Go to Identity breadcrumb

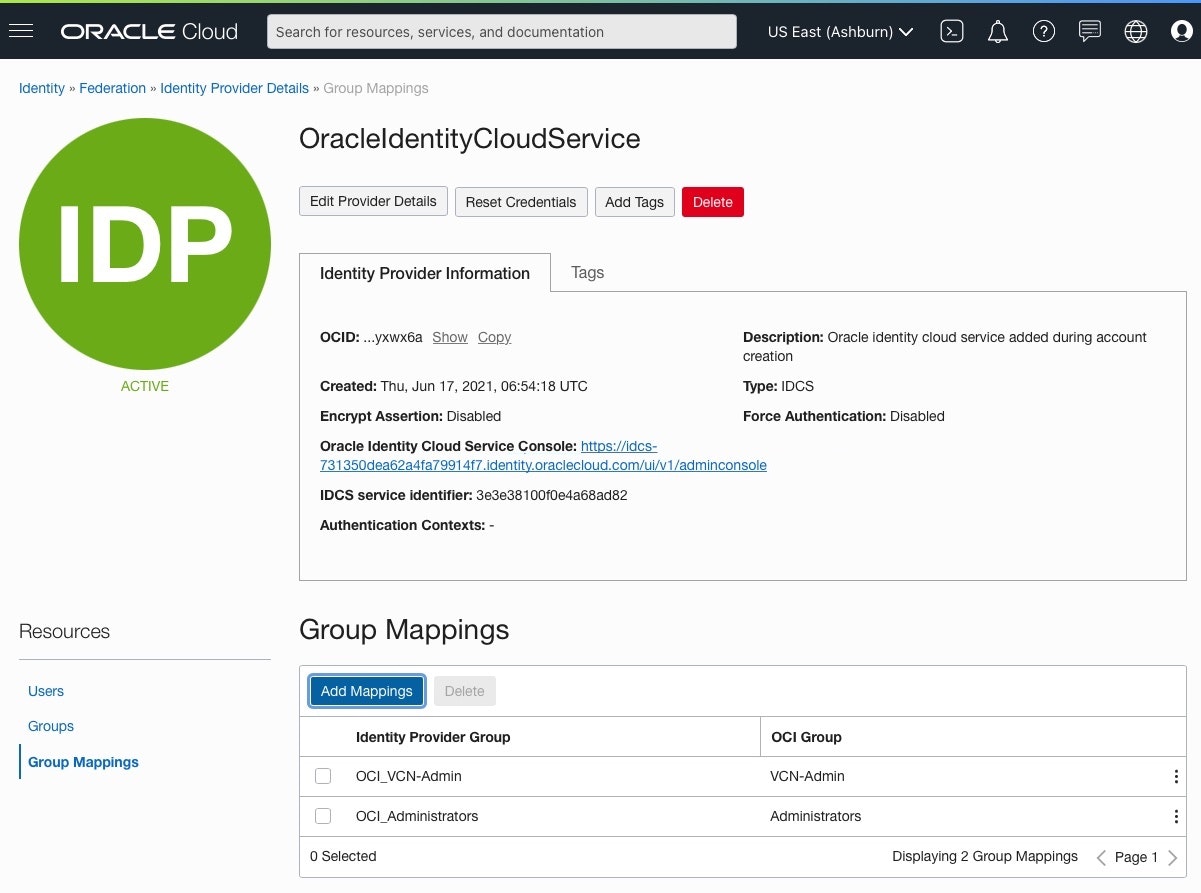click(42, 88)
